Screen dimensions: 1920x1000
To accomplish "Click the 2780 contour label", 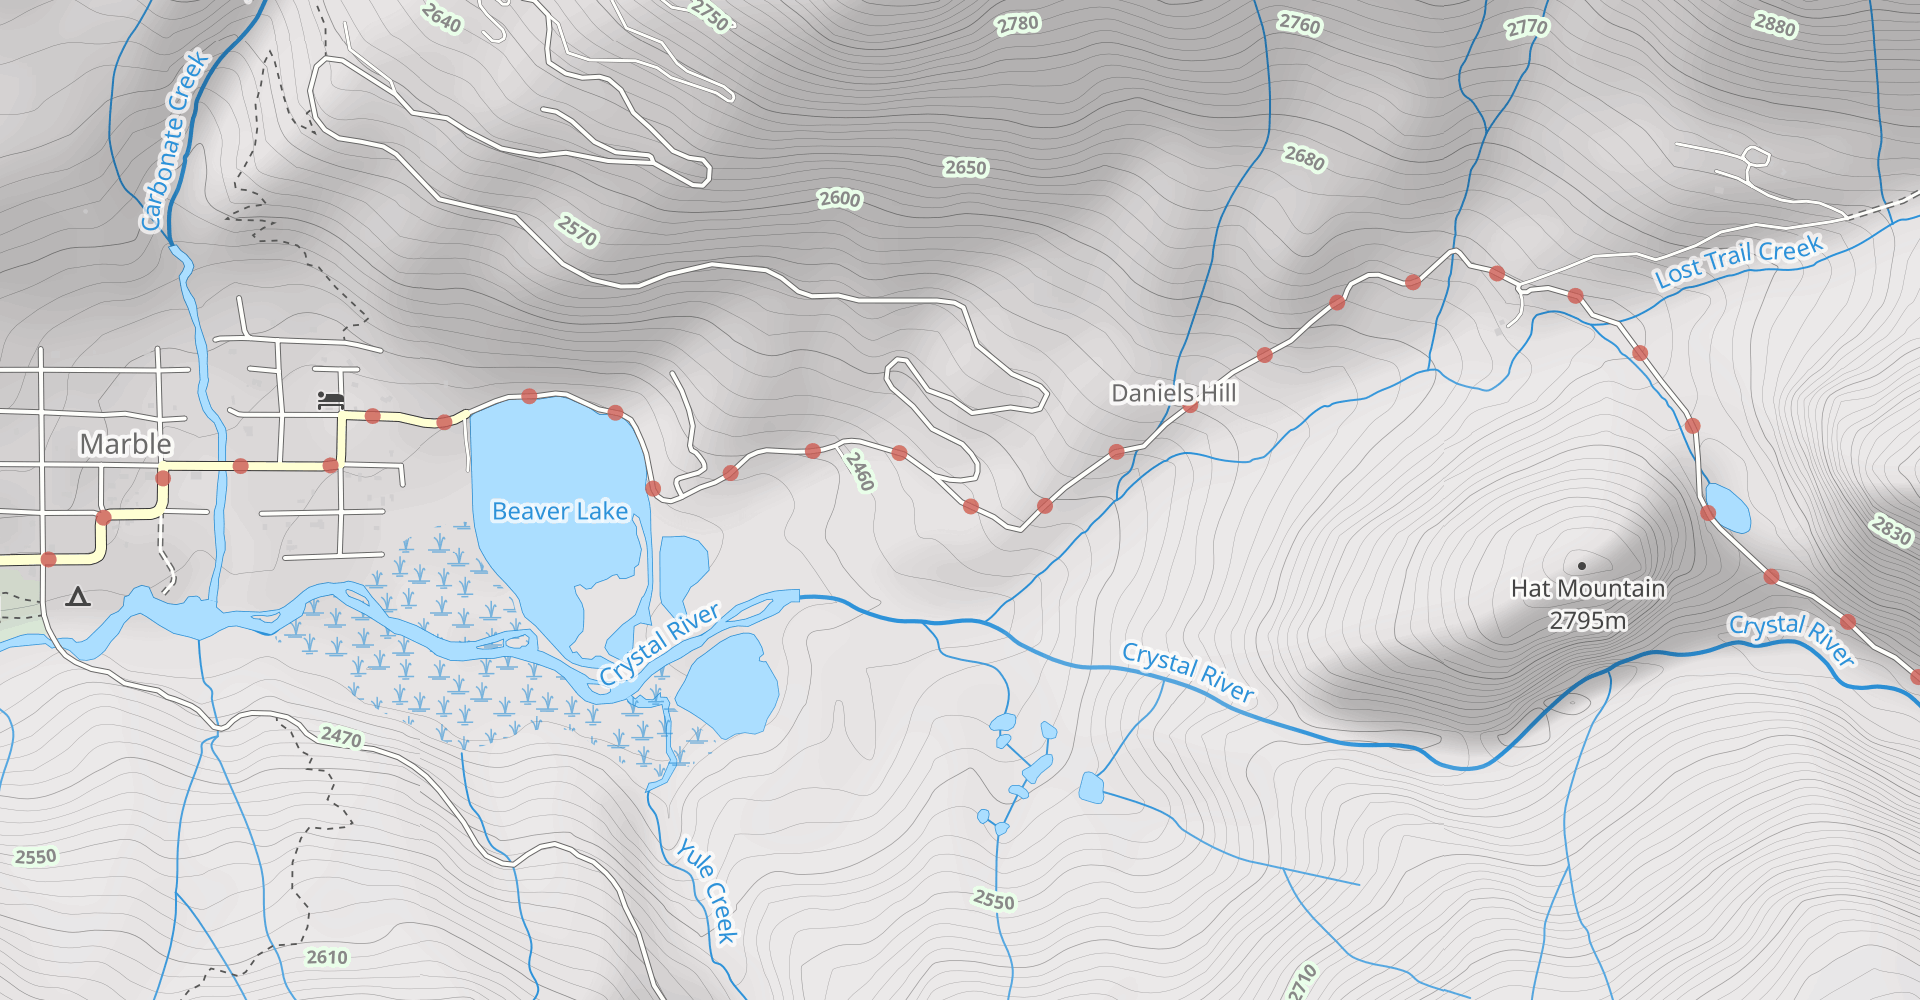I will 1018,24.
